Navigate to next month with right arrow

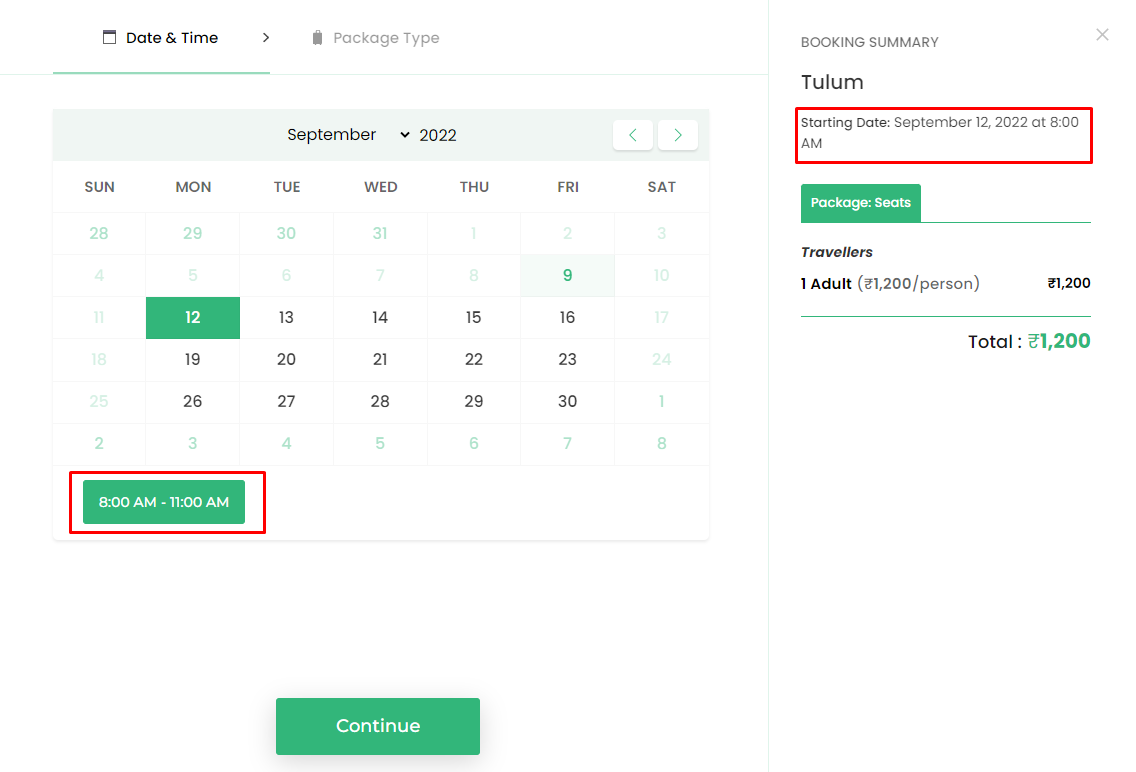pos(678,134)
